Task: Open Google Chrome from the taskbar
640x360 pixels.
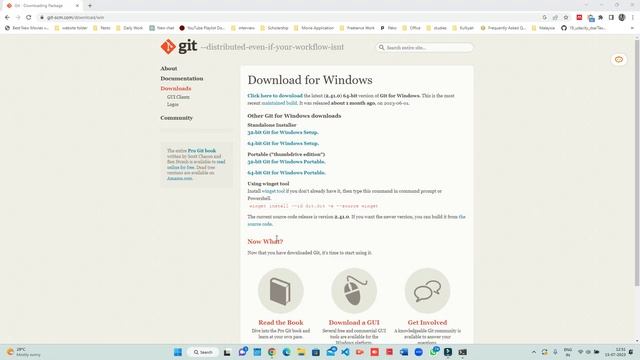Action: 272,352
